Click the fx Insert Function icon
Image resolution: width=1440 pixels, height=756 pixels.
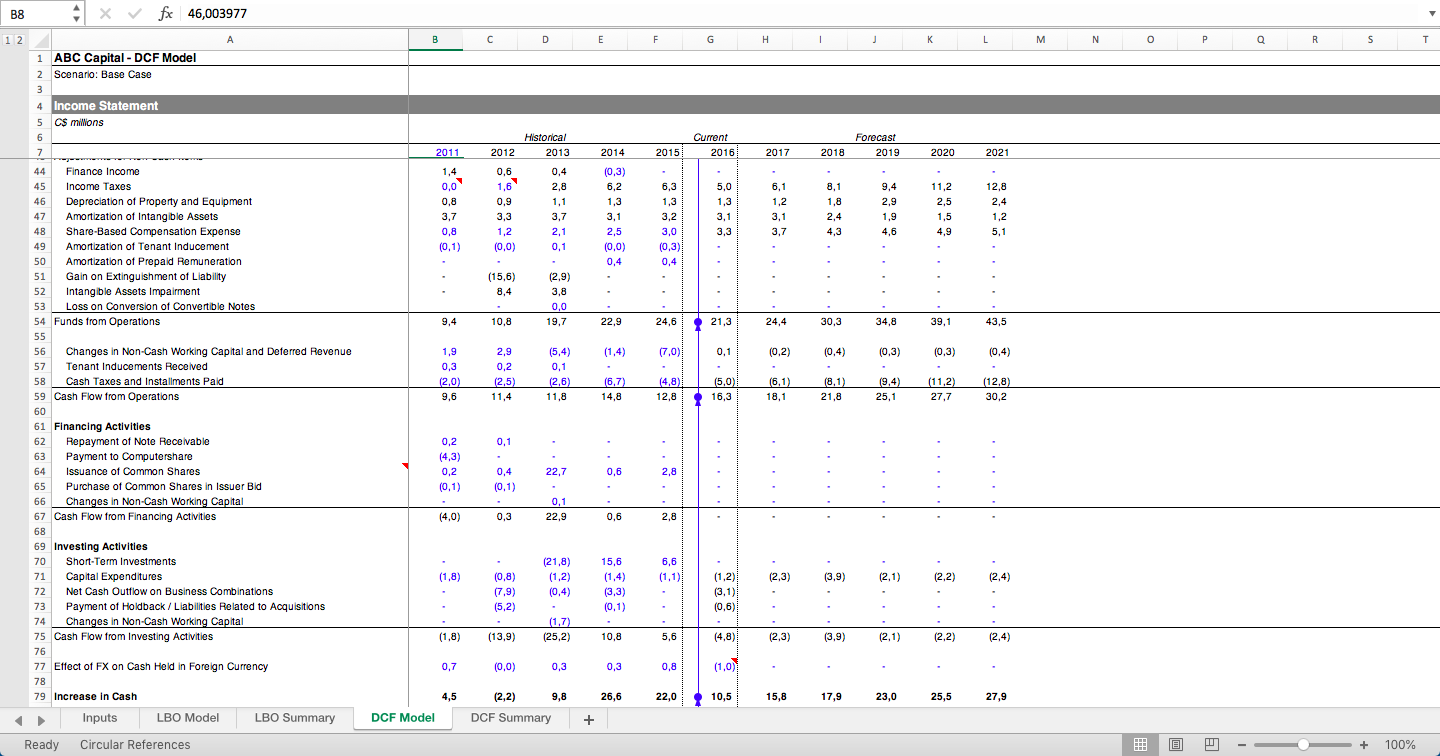pos(165,14)
